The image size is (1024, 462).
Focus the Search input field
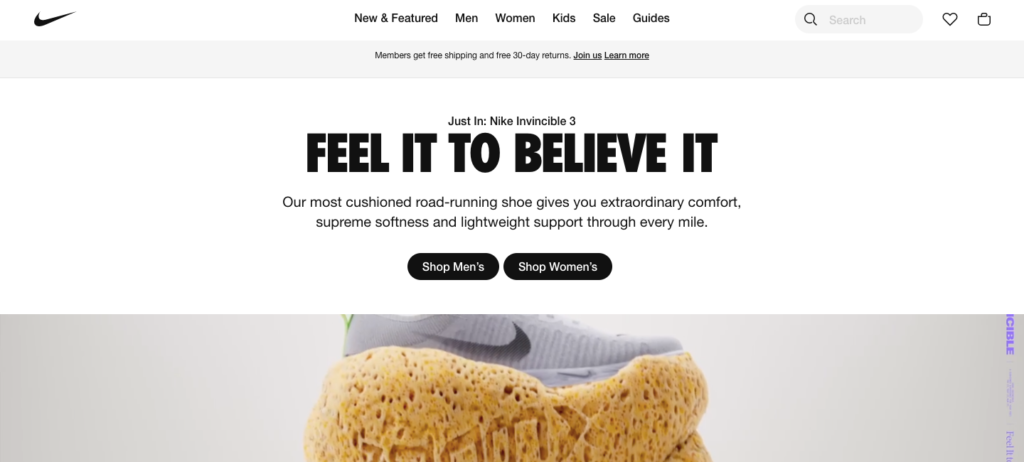point(858,20)
